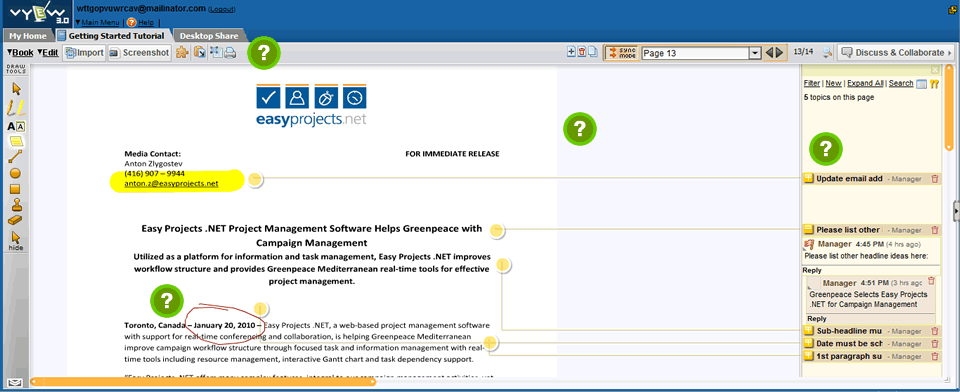Select the rectangle shape tool
This screenshot has width=960, height=392.
pyautogui.click(x=16, y=189)
